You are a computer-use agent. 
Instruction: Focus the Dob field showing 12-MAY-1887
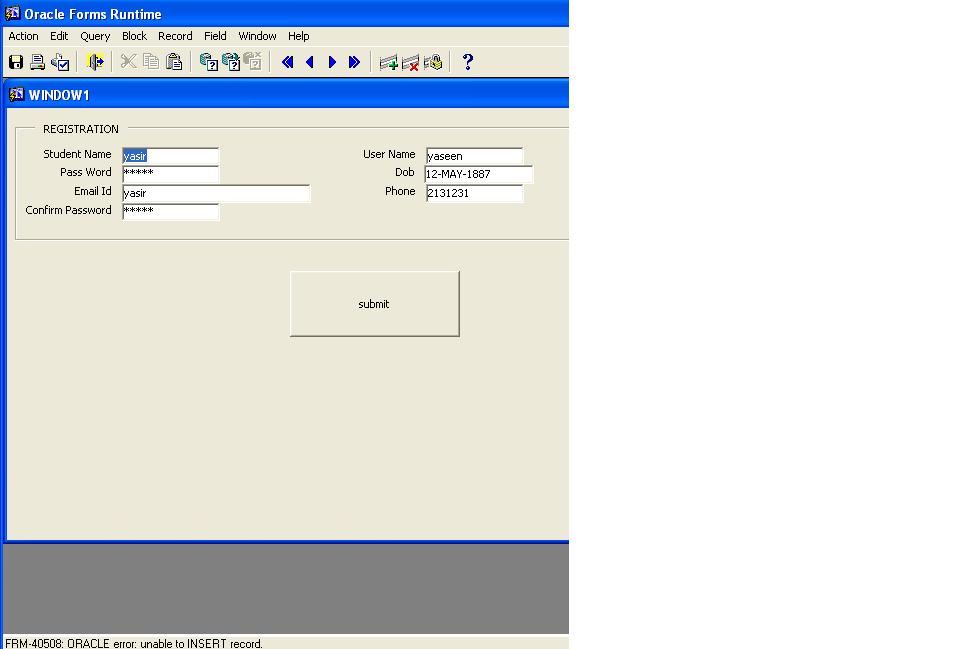click(479, 174)
